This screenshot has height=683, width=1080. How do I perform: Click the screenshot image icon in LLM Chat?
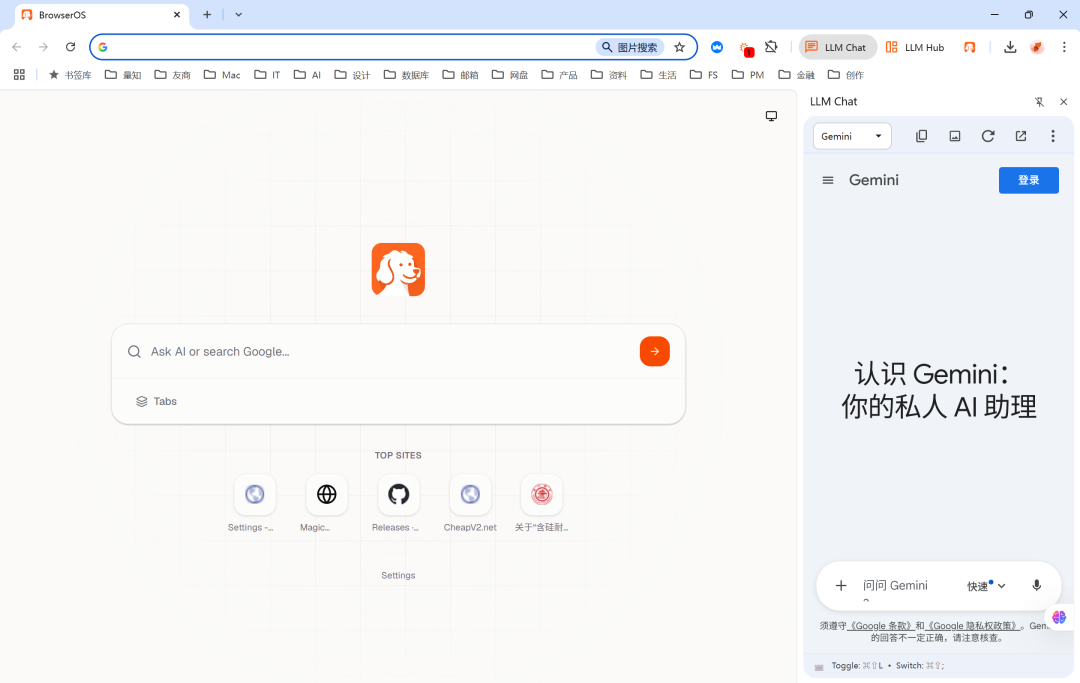pos(955,136)
